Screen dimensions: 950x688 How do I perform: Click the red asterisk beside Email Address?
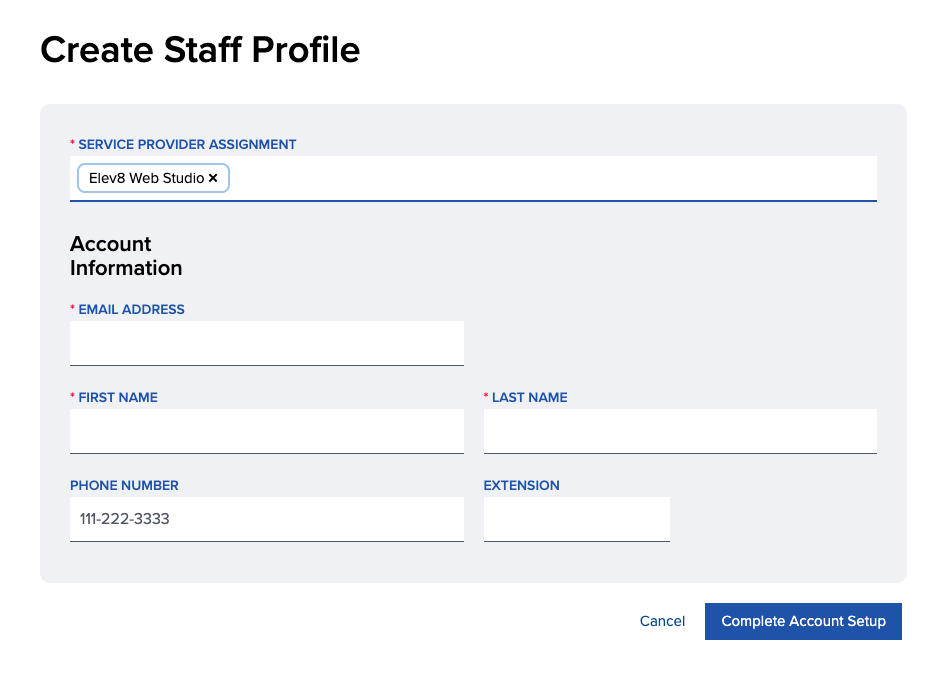coord(73,308)
